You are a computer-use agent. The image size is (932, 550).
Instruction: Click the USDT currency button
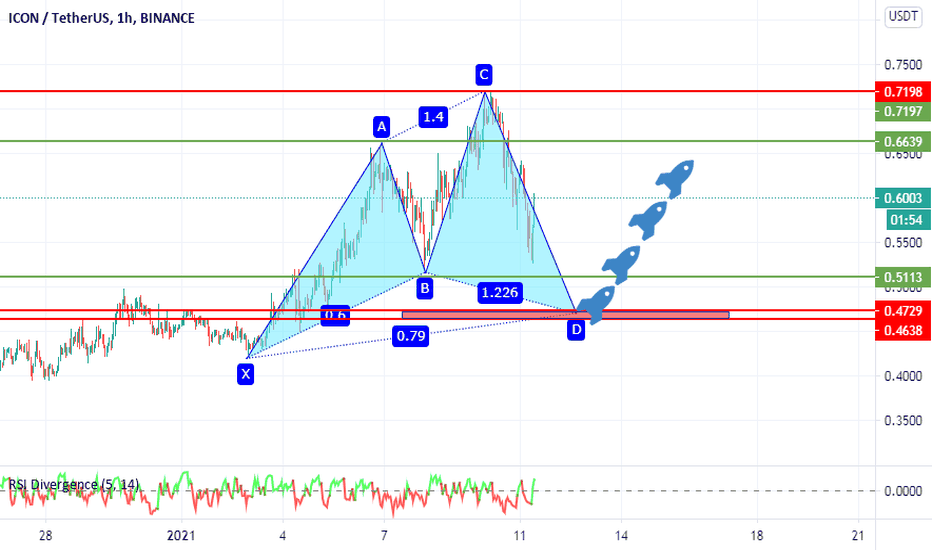click(903, 16)
